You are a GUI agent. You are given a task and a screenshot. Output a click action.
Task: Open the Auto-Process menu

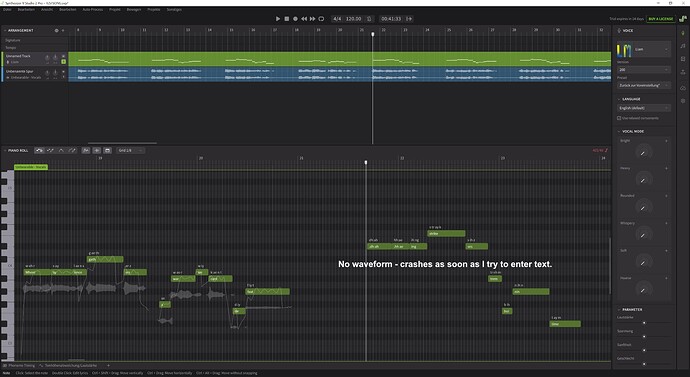(93, 9)
